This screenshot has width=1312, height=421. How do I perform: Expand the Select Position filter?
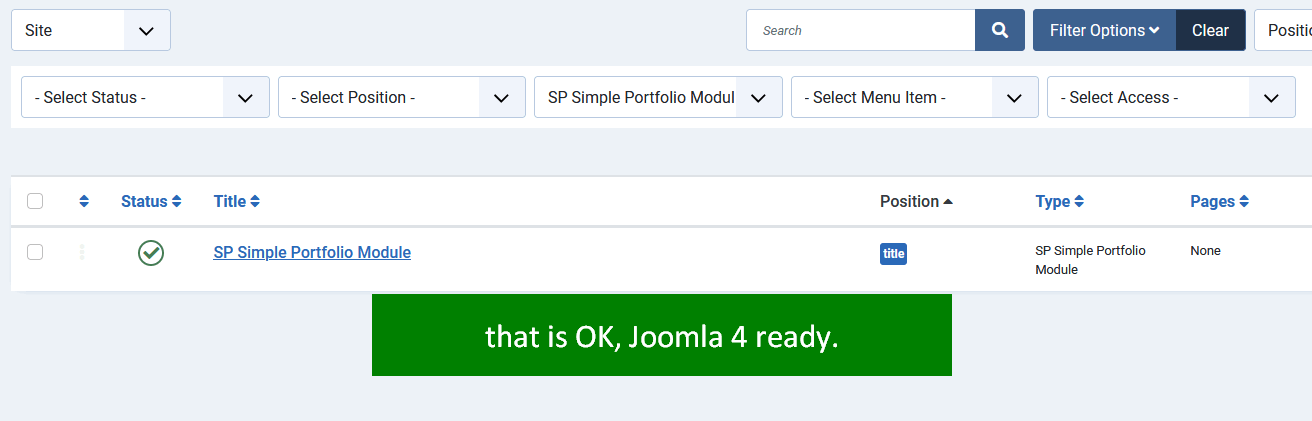click(402, 97)
